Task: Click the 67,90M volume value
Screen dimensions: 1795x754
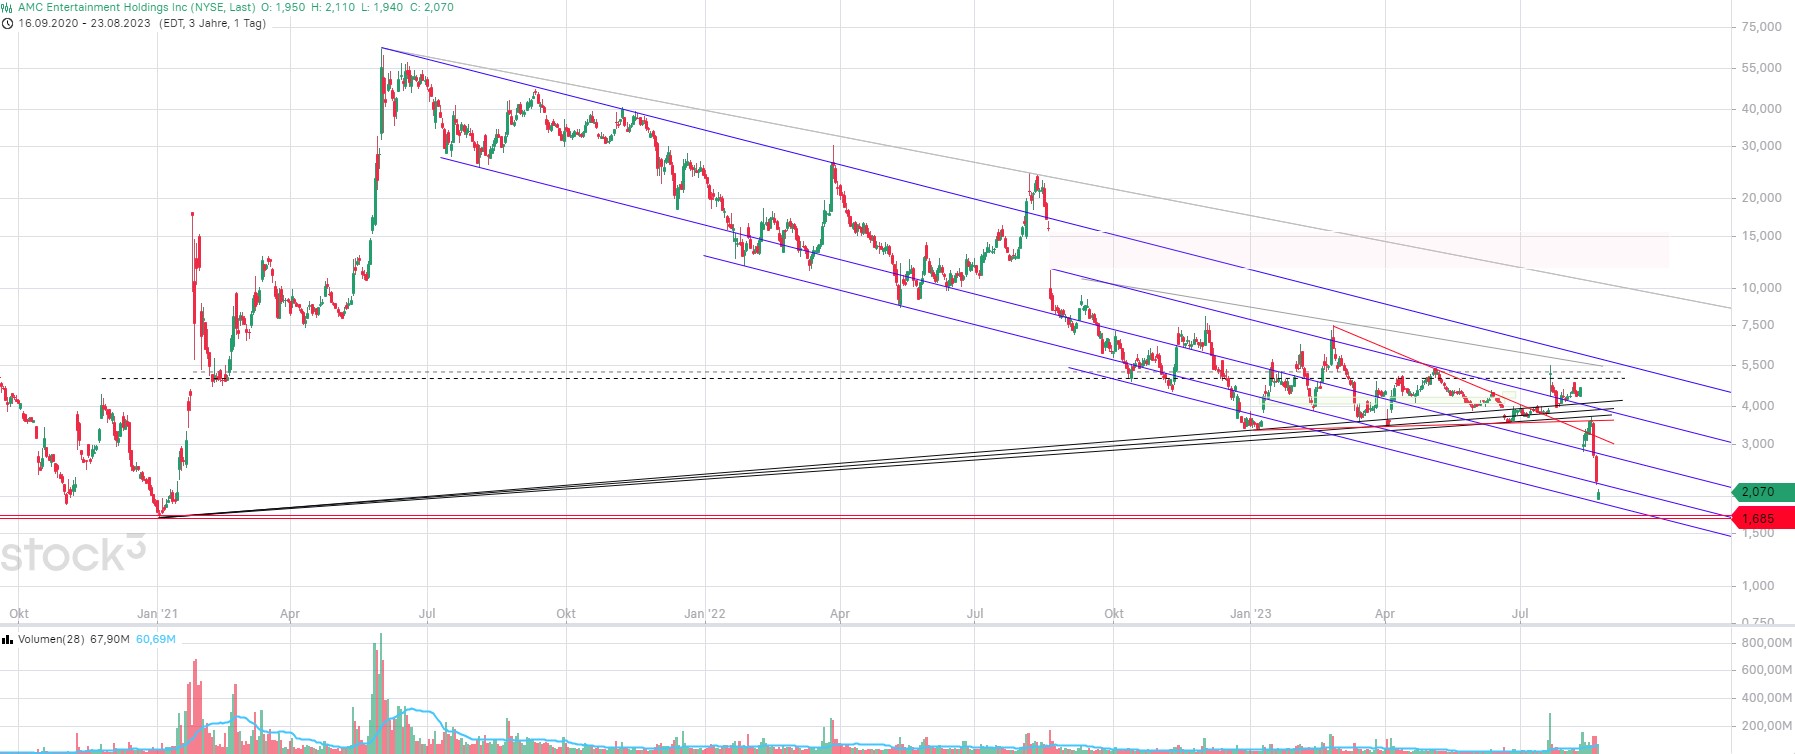Action: coord(110,639)
